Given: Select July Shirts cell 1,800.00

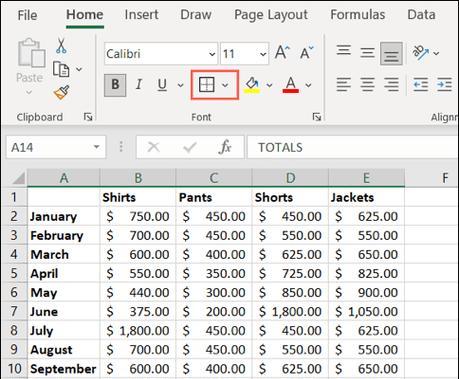Looking at the screenshot, I should (x=138, y=331).
